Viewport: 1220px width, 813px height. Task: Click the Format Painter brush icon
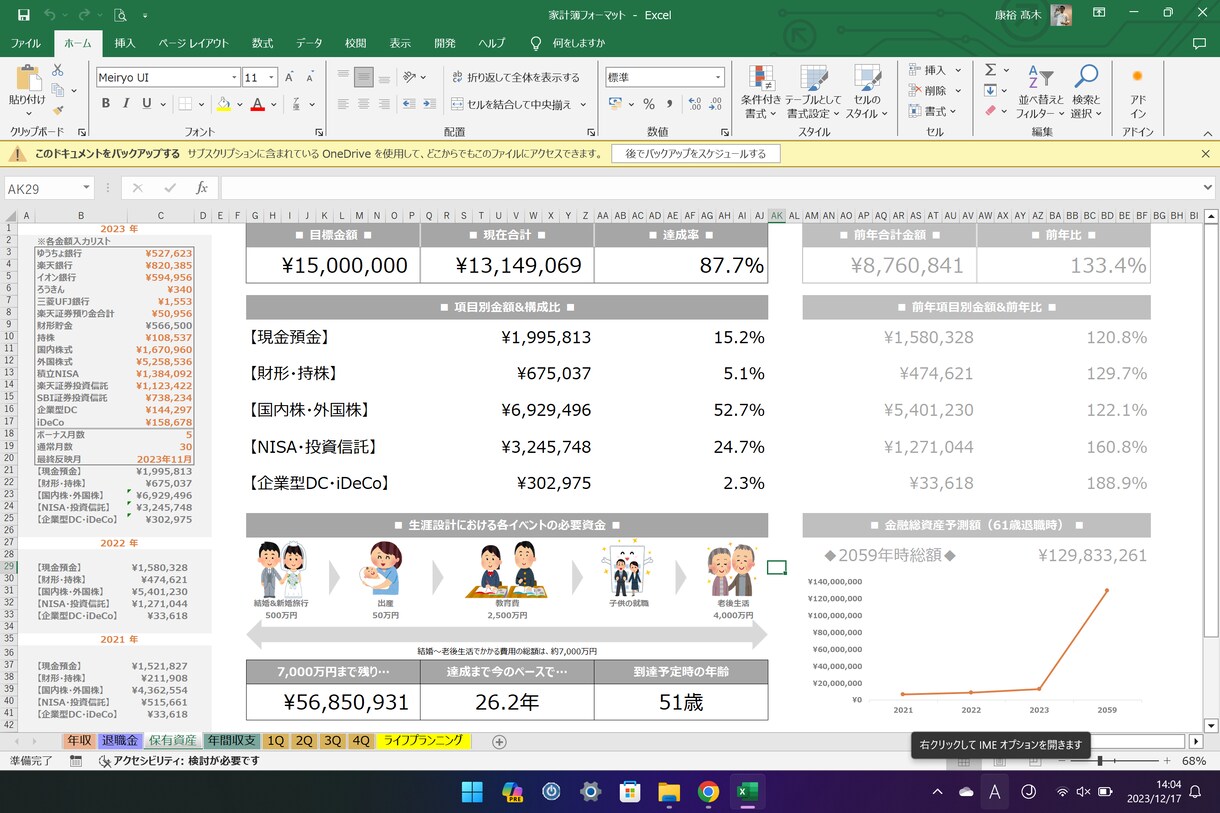pyautogui.click(x=58, y=111)
